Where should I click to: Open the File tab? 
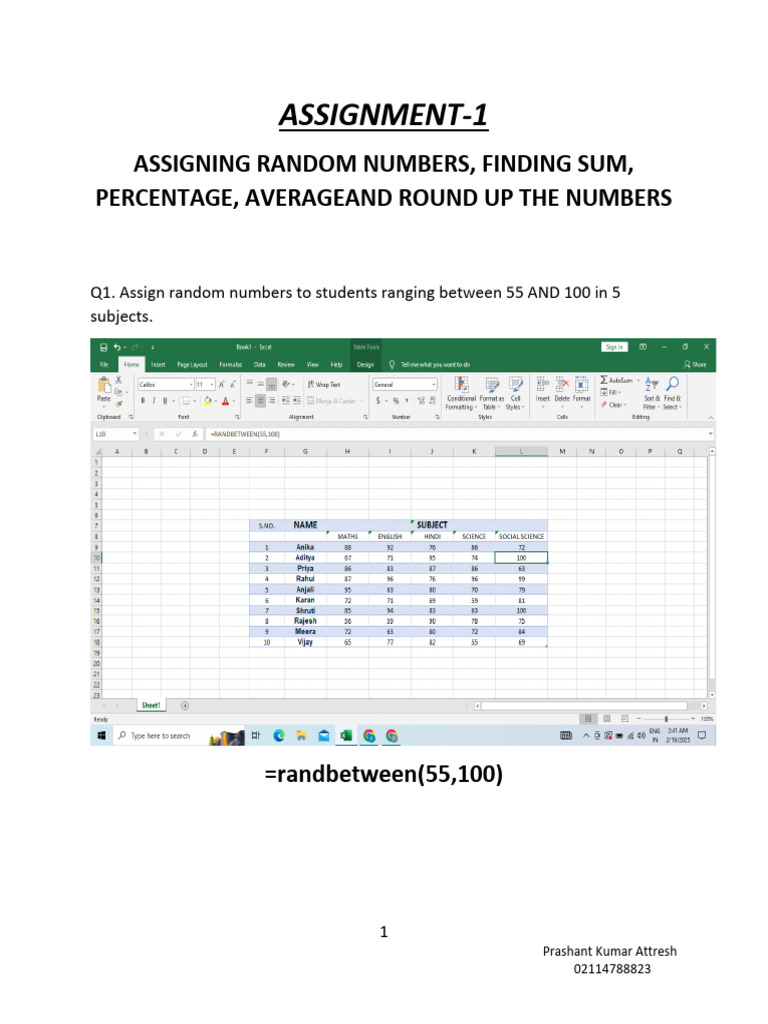click(104, 364)
